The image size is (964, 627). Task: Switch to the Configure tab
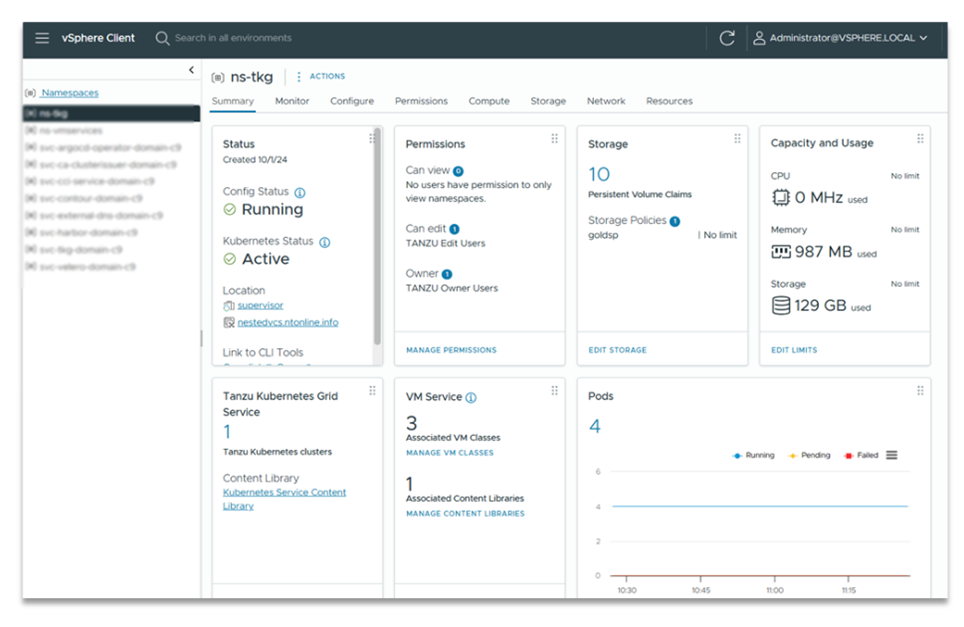[x=352, y=101]
